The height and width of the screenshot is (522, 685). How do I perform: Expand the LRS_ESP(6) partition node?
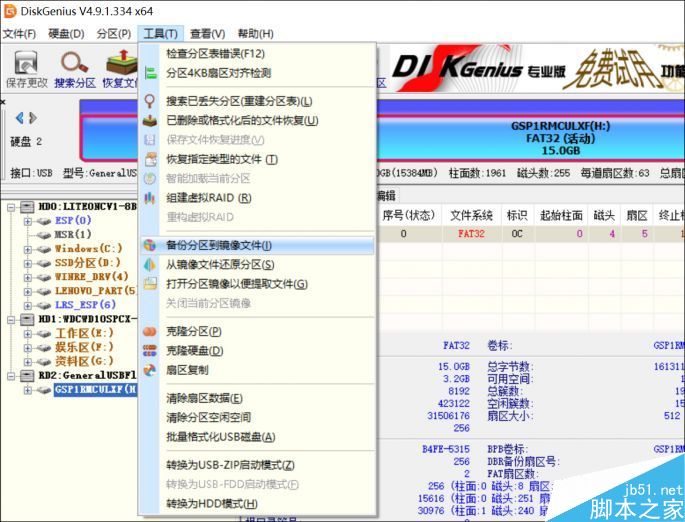[x=28, y=305]
